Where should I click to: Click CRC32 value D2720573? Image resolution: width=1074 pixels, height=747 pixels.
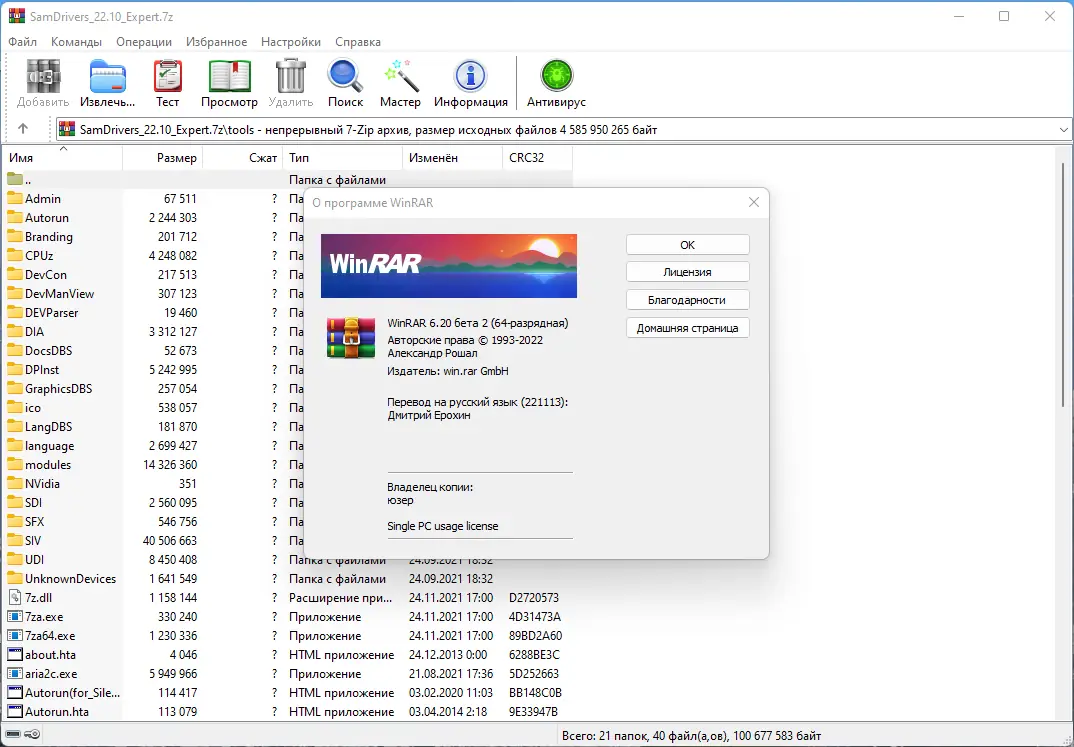534,598
